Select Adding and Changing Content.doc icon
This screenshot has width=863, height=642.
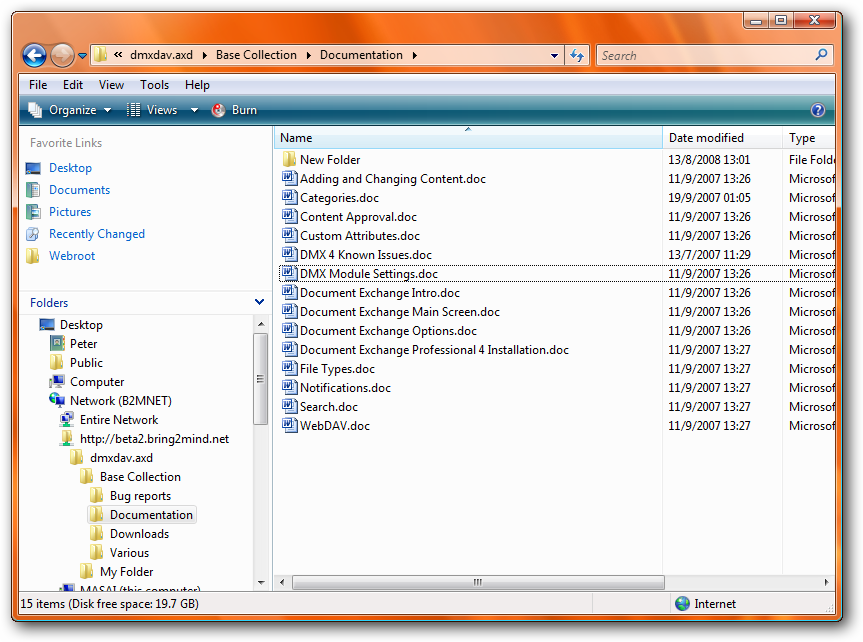click(x=290, y=178)
